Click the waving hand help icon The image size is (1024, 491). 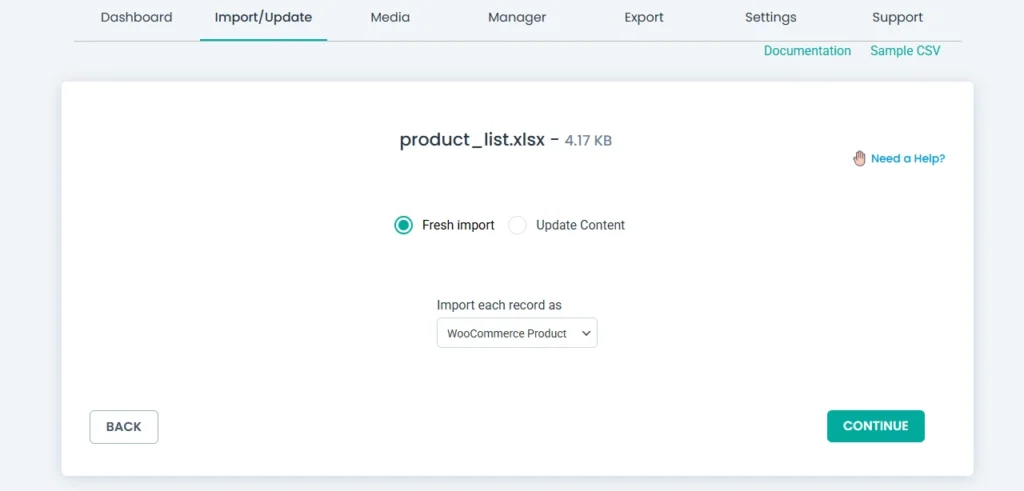859,158
